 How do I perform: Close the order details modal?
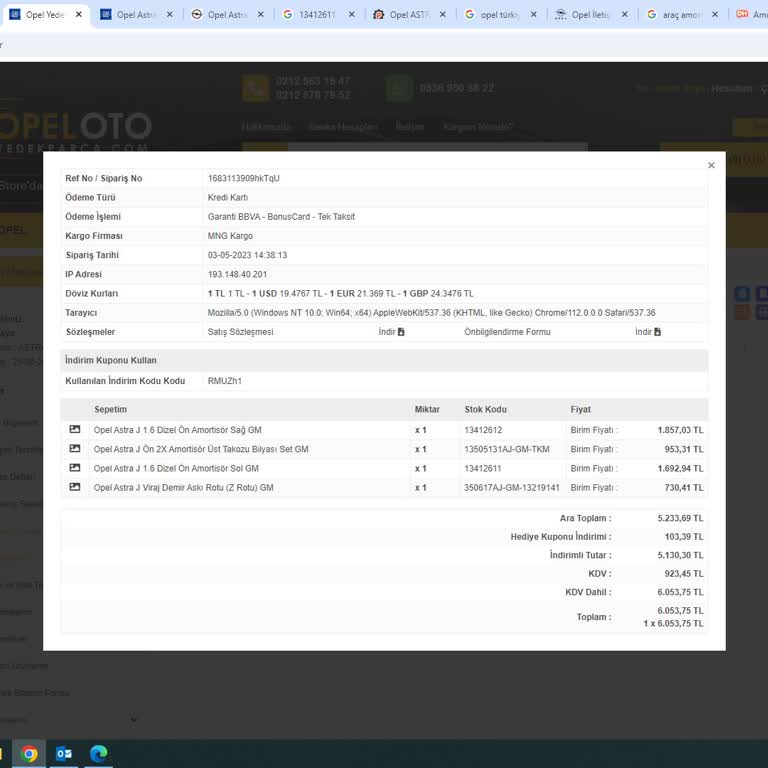click(711, 166)
